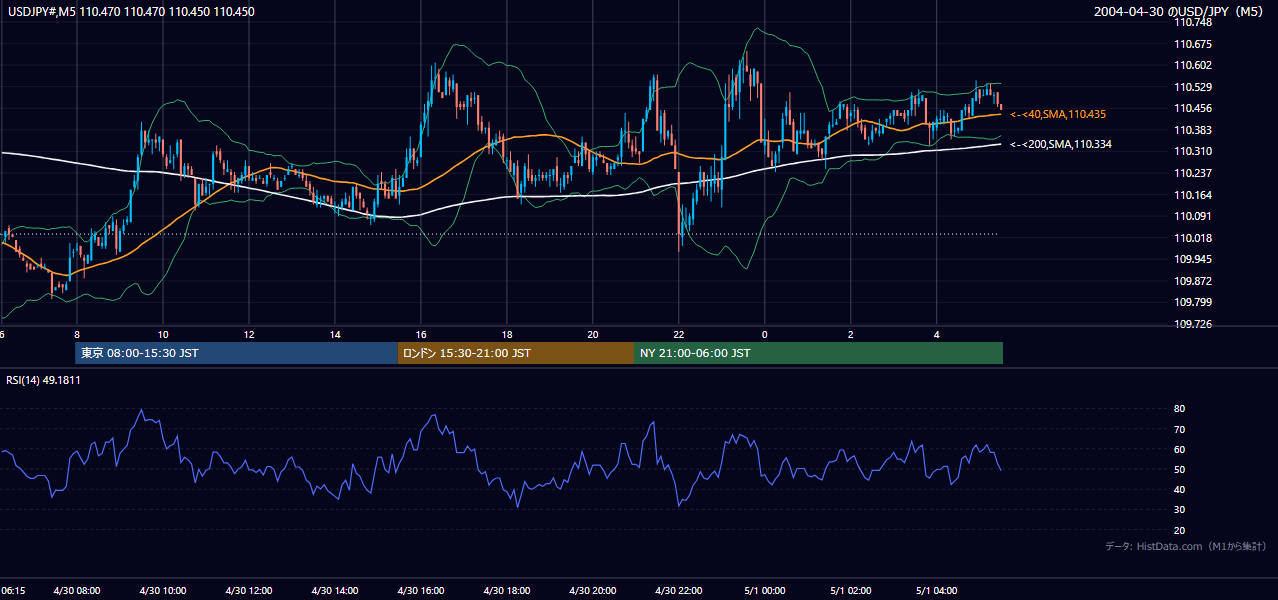Click price axis value 110.602

tap(1193, 66)
